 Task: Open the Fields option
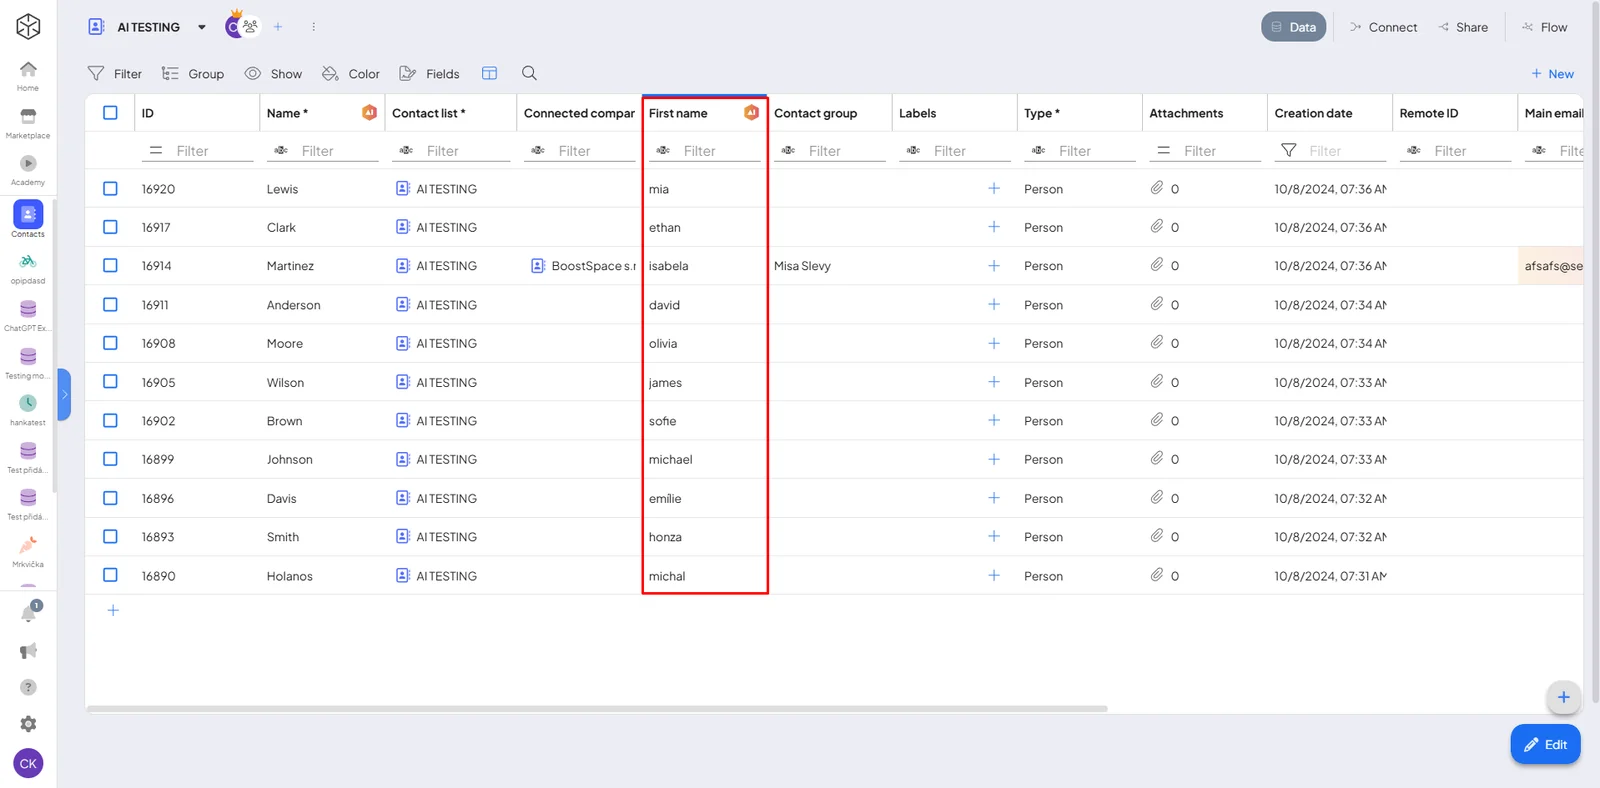click(429, 73)
